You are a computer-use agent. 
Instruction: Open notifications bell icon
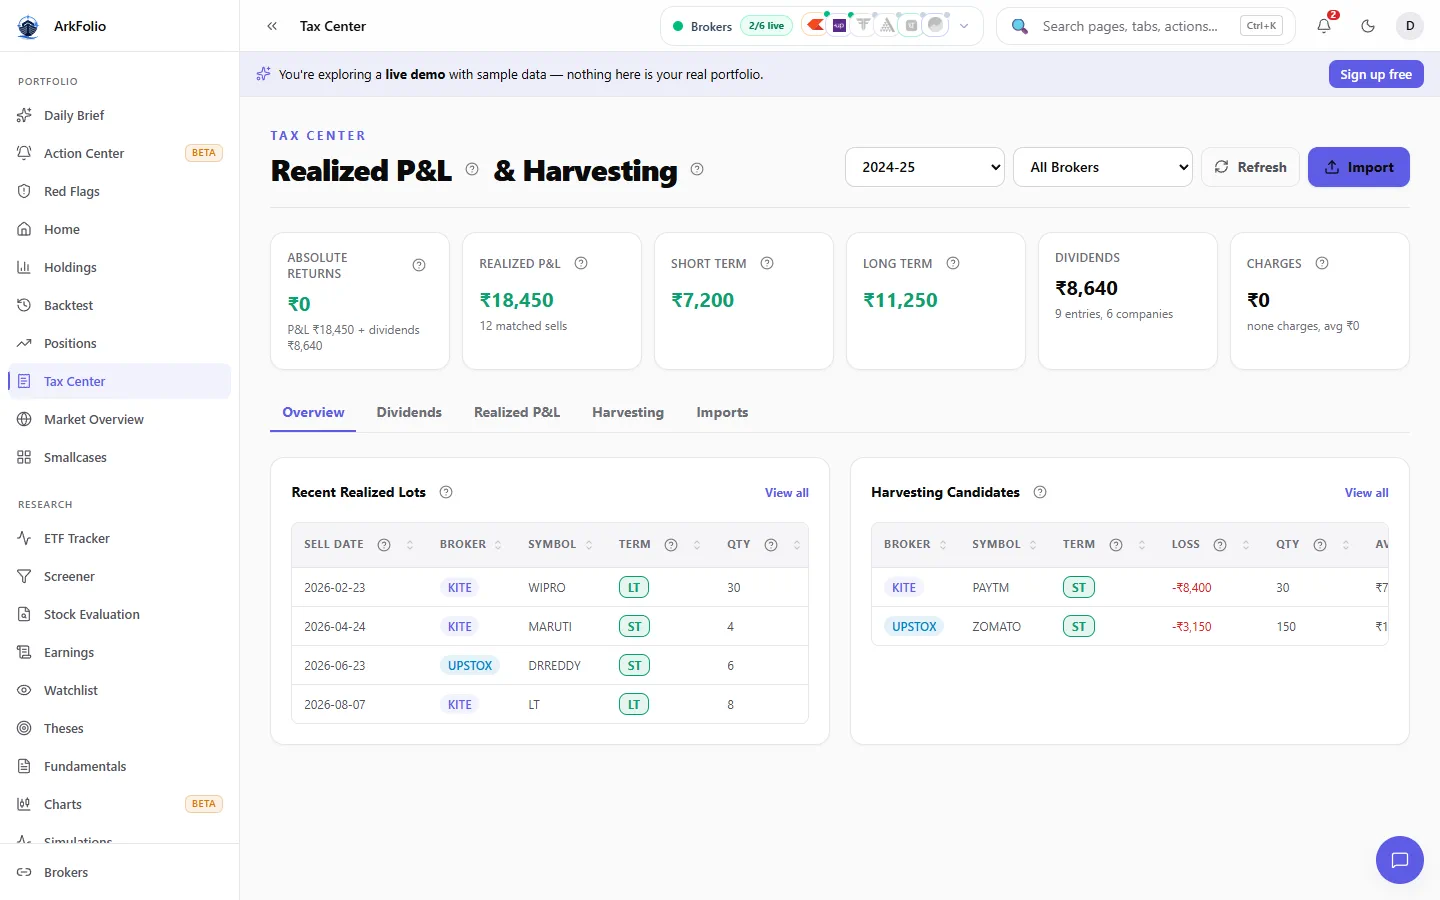tap(1324, 26)
